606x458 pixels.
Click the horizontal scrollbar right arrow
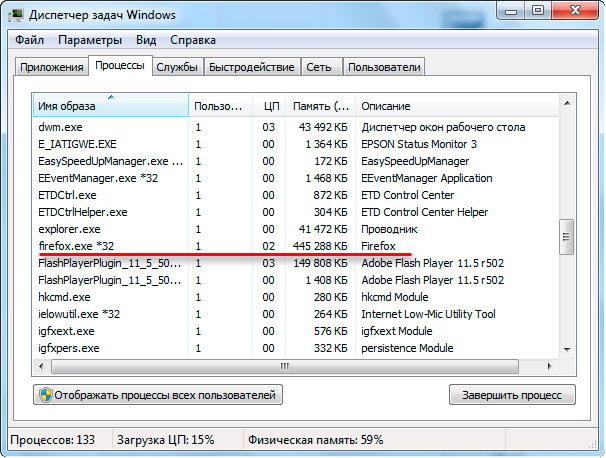coord(549,366)
